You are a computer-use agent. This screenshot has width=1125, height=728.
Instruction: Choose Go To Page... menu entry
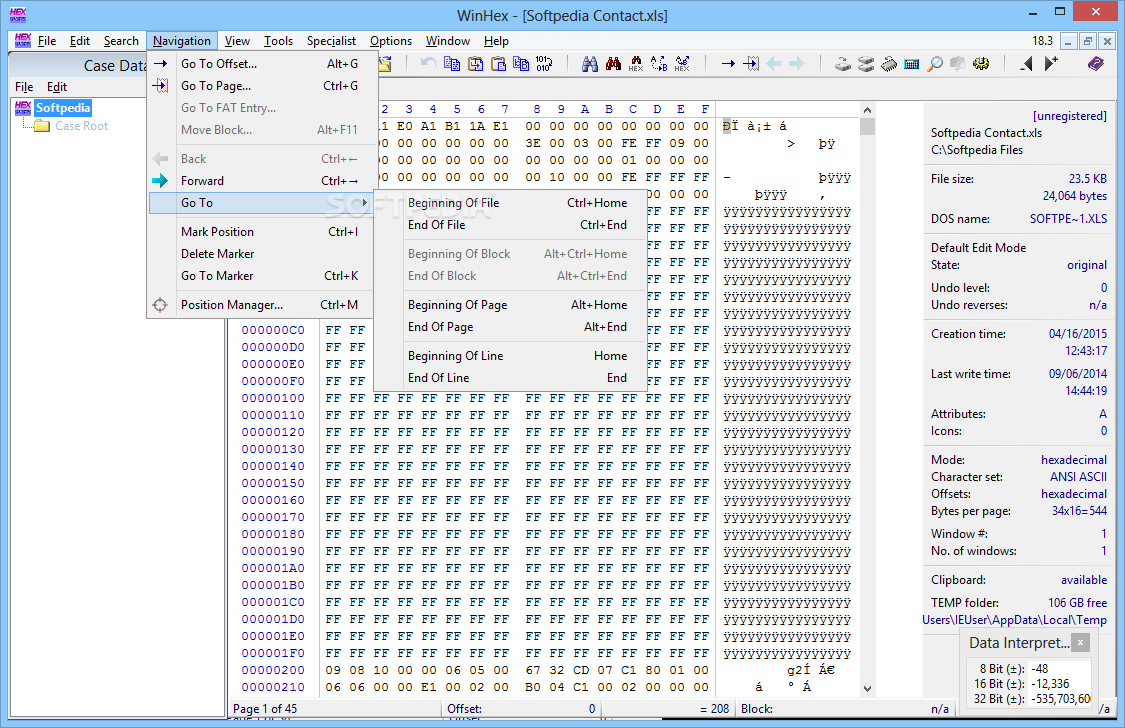[263, 85]
